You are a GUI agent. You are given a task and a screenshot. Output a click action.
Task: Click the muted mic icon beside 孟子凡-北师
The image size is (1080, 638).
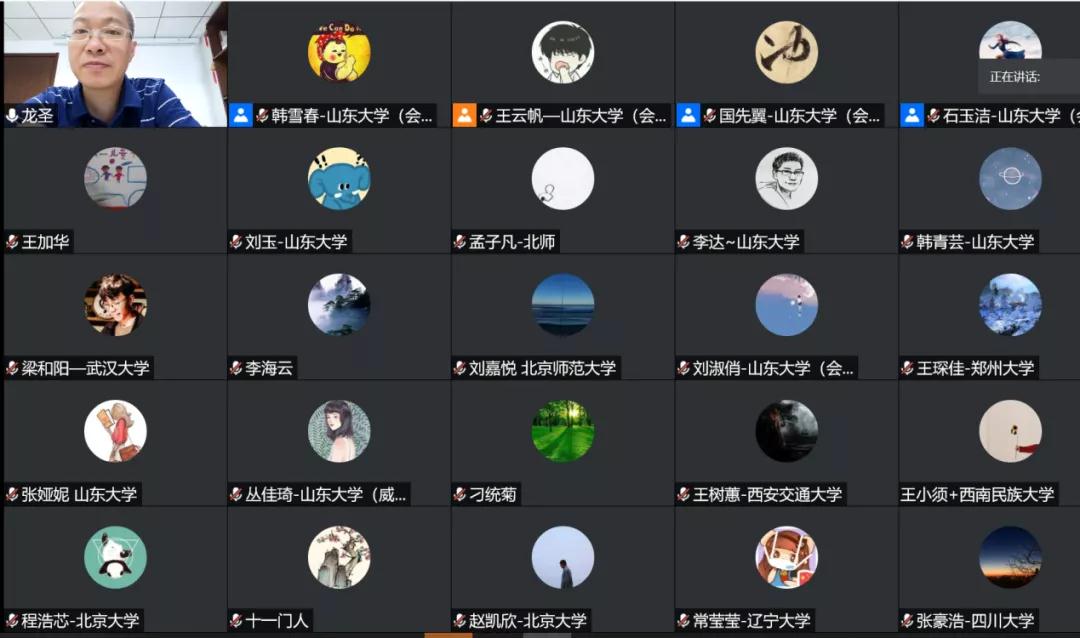click(x=459, y=242)
